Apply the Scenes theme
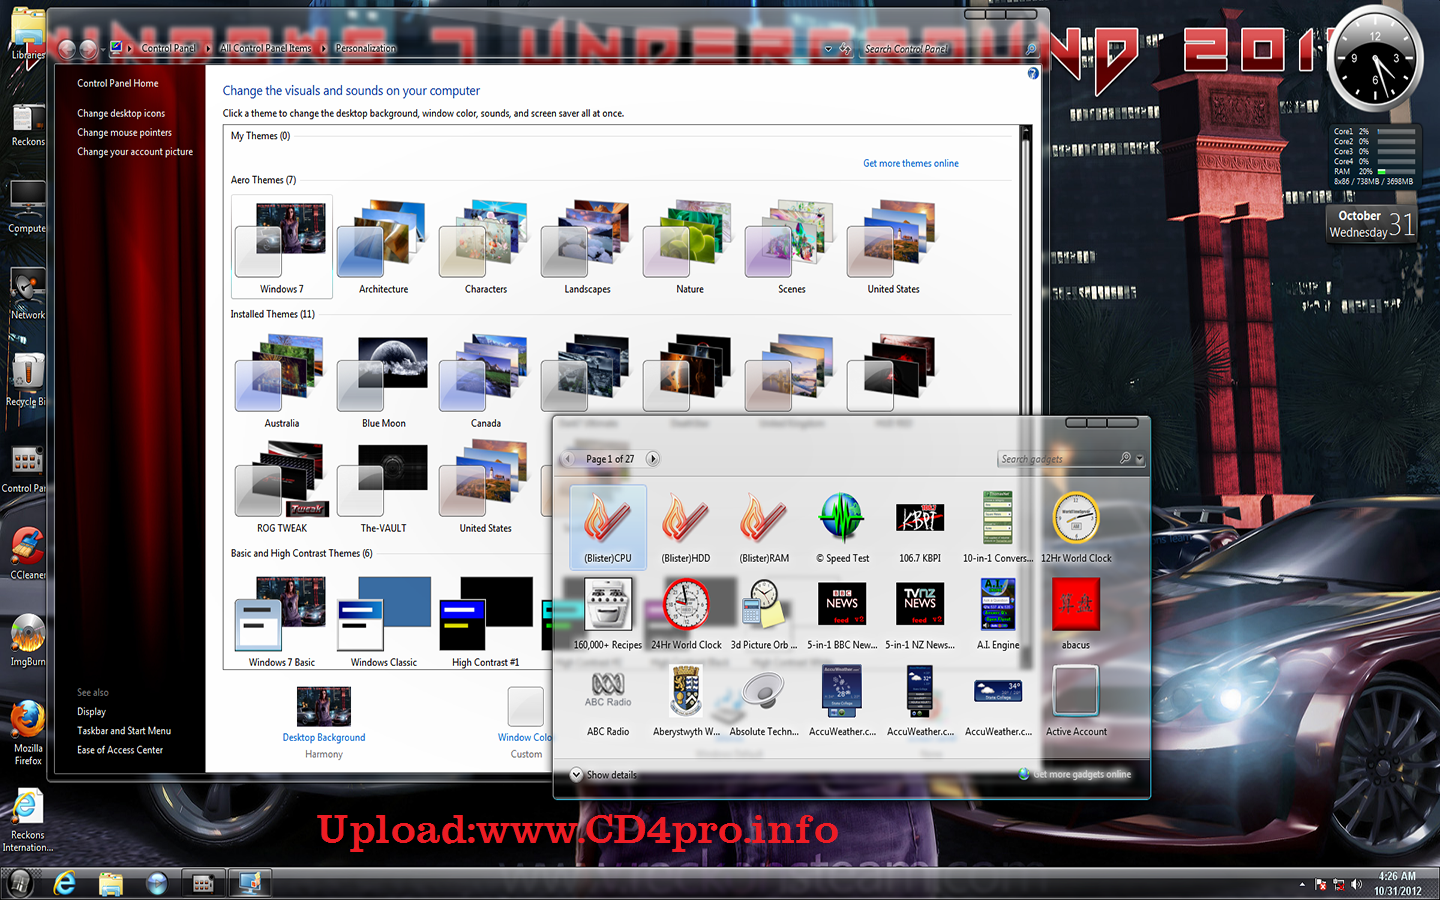 [792, 246]
